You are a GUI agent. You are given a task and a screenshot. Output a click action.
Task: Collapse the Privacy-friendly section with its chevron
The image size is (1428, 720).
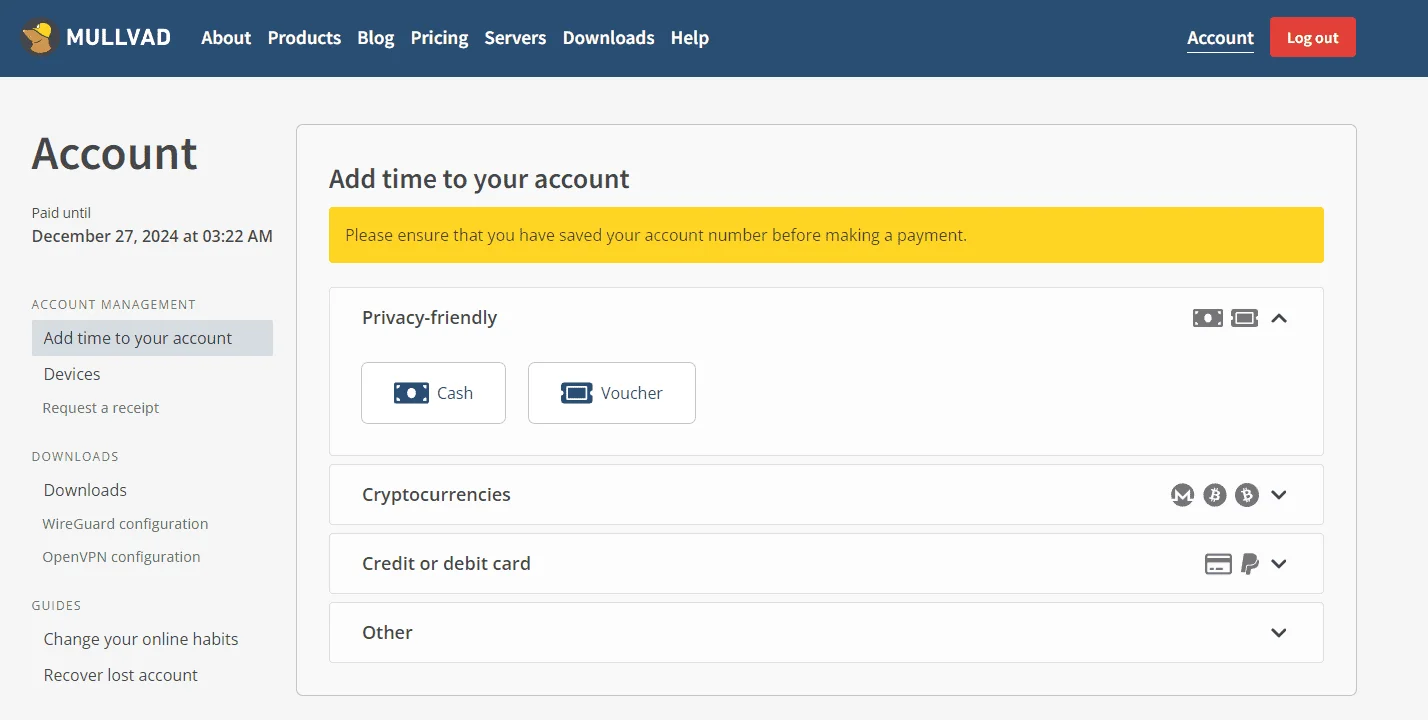pos(1279,318)
